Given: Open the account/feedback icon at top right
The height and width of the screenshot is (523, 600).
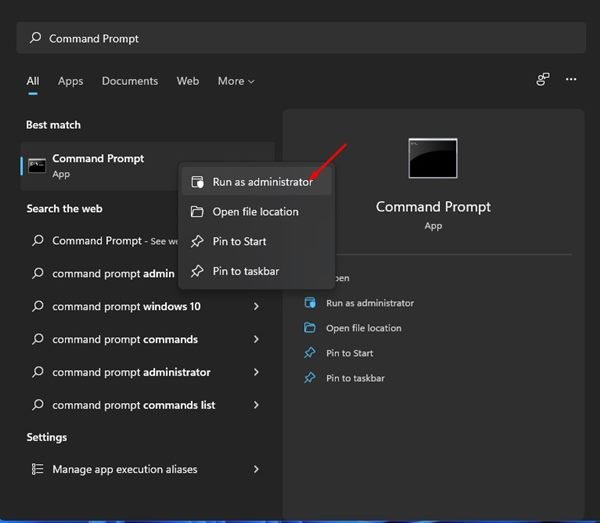Looking at the screenshot, I should [x=543, y=80].
